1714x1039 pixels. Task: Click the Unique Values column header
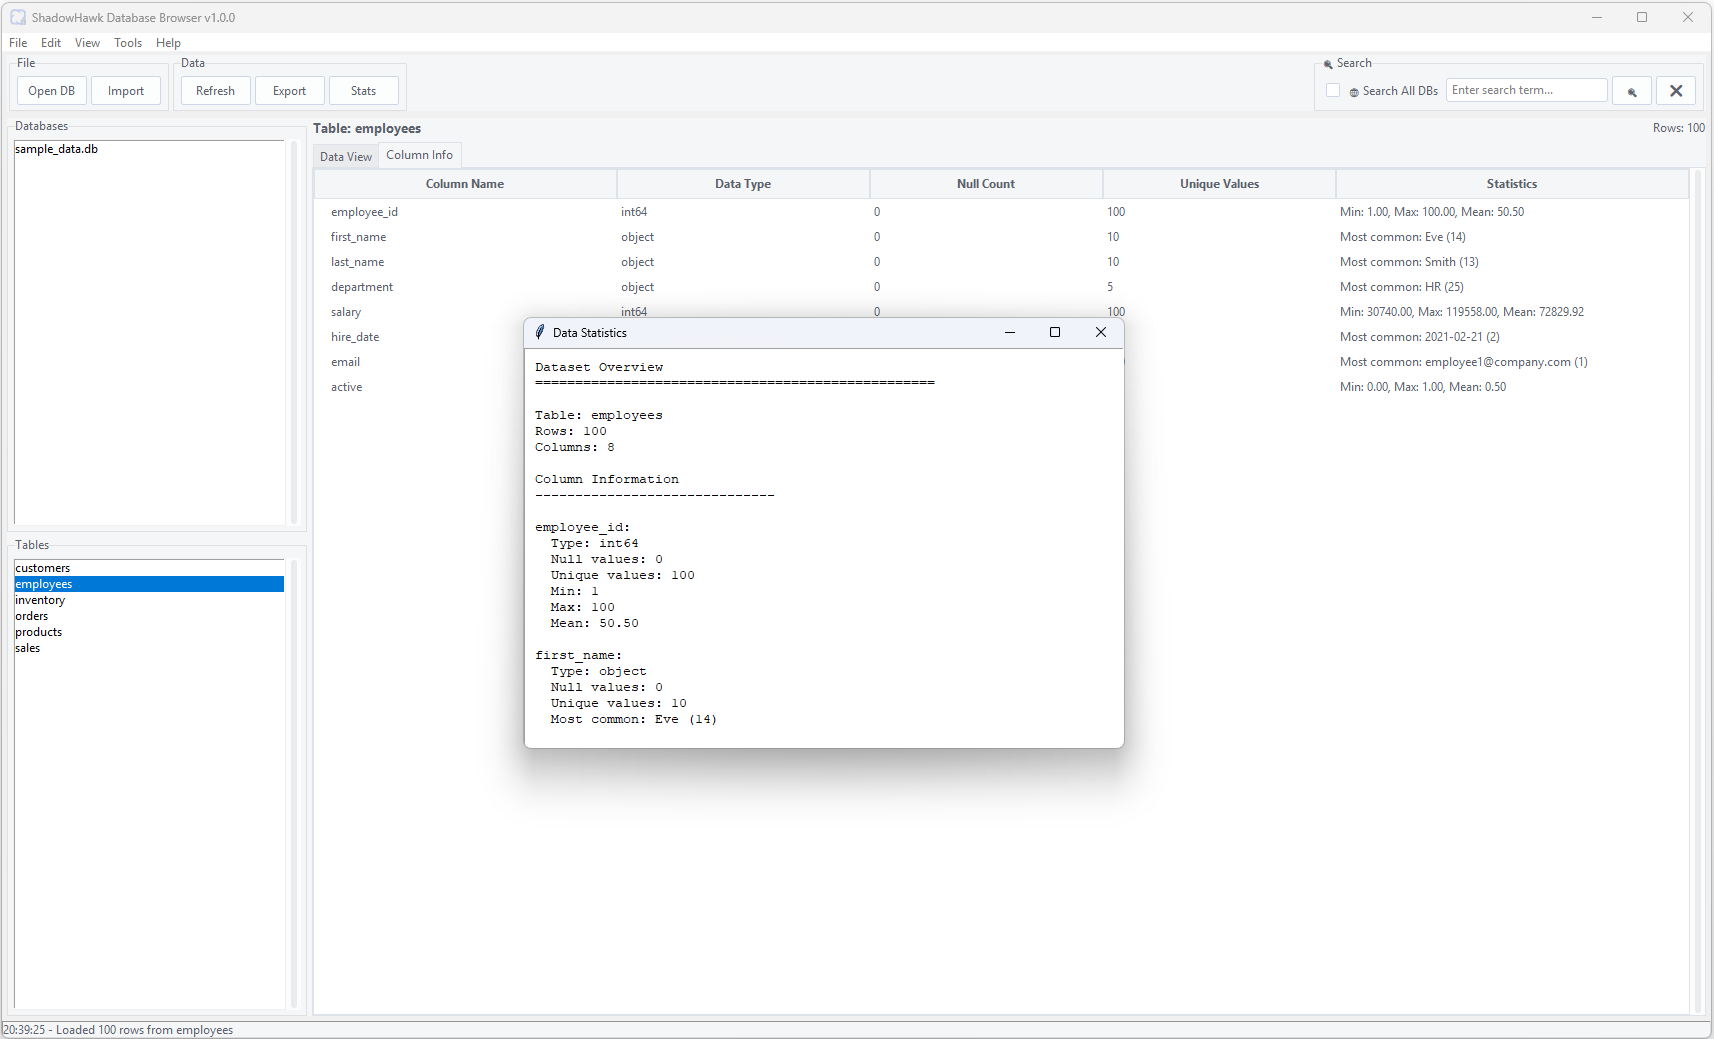1219,184
